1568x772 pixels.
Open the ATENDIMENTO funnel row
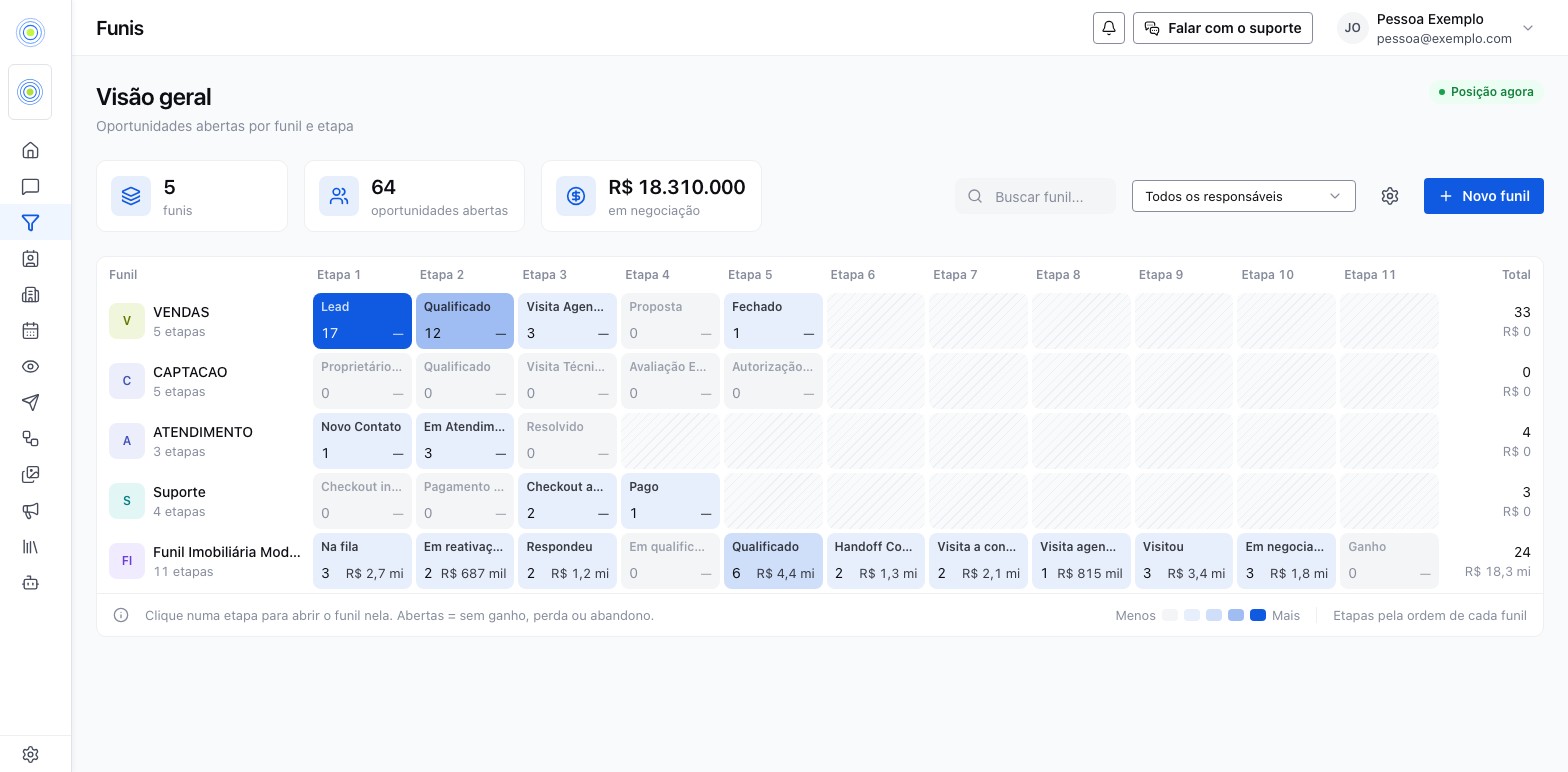(205, 441)
